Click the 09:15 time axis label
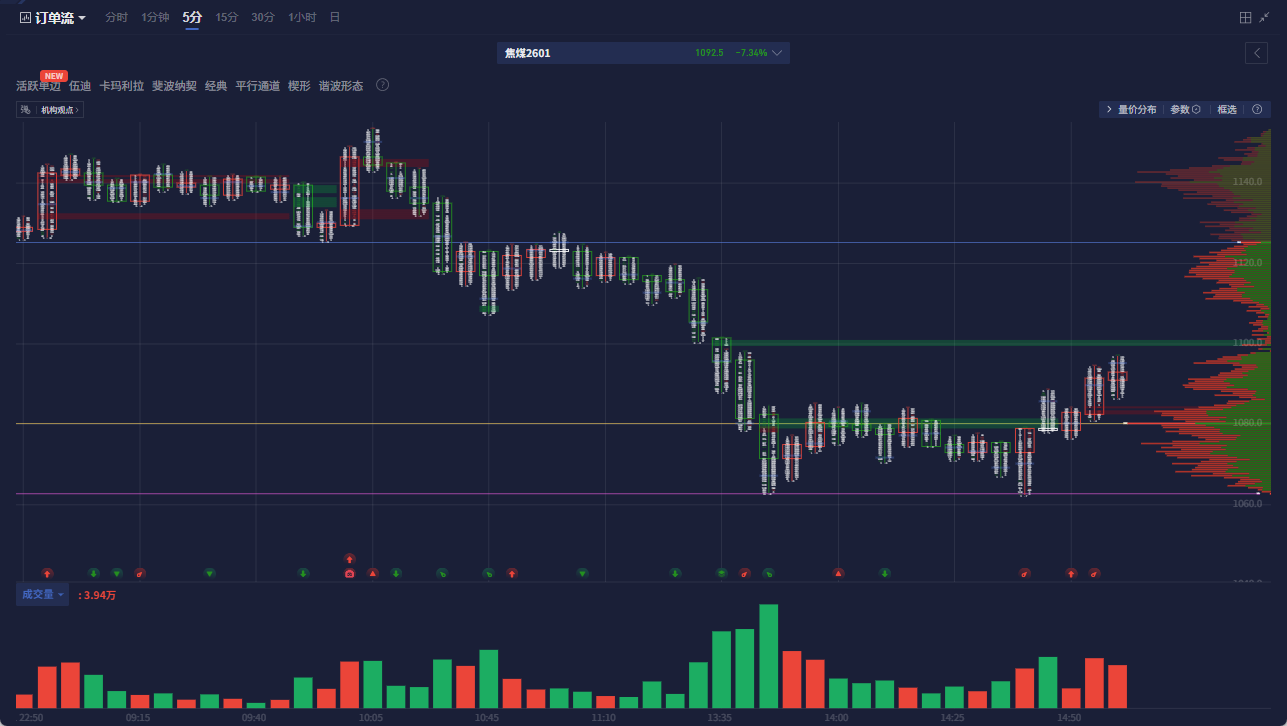The height and width of the screenshot is (726, 1287). pos(138,718)
